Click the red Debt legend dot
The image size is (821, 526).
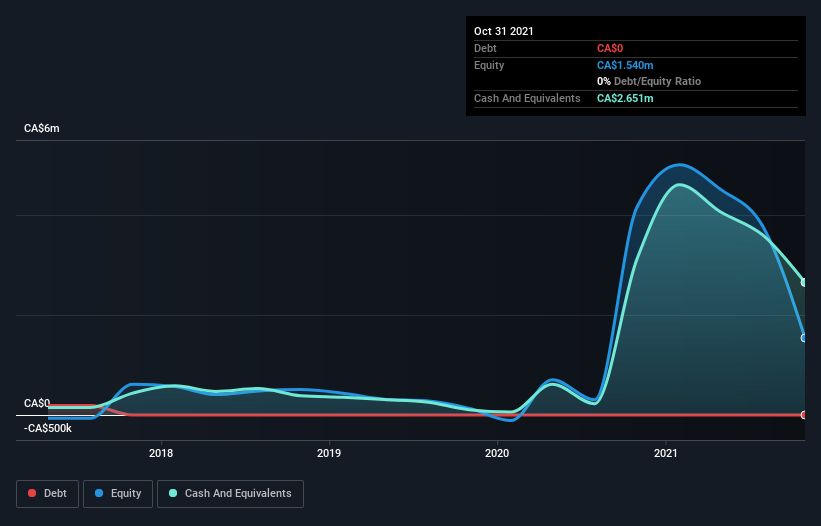(32, 493)
